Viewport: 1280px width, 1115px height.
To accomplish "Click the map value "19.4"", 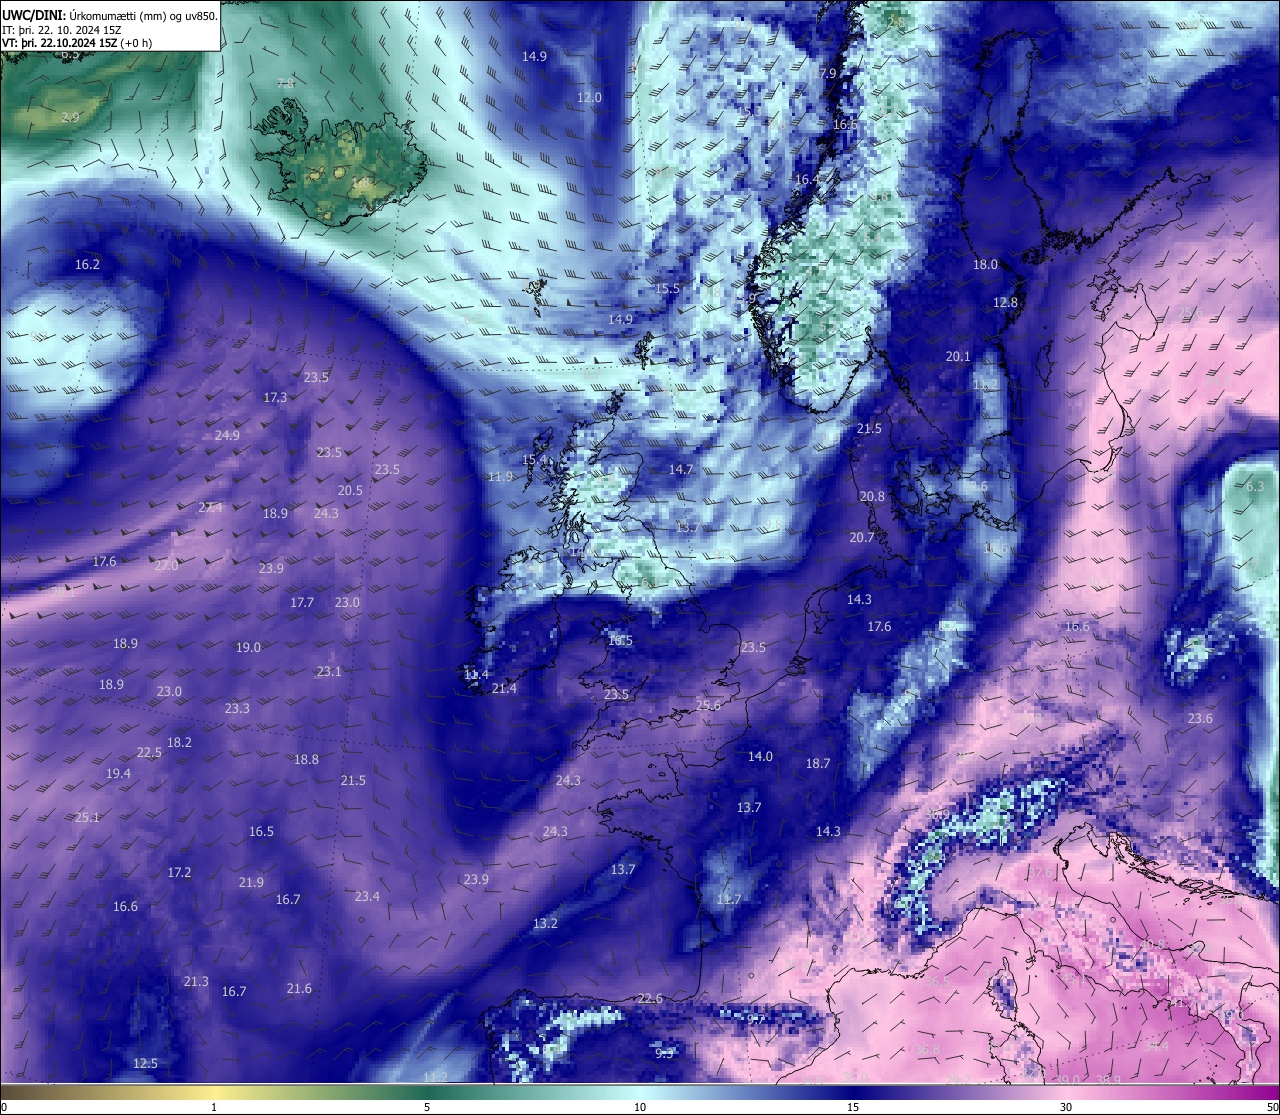I will tap(118, 773).
